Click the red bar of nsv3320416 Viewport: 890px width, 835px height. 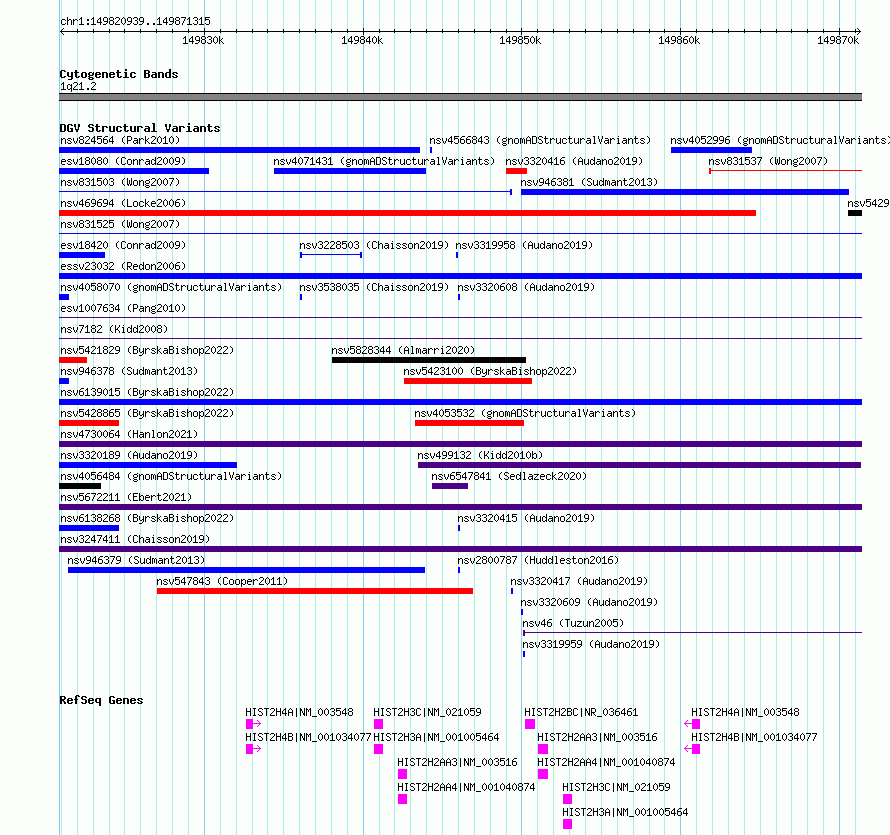coord(517,171)
